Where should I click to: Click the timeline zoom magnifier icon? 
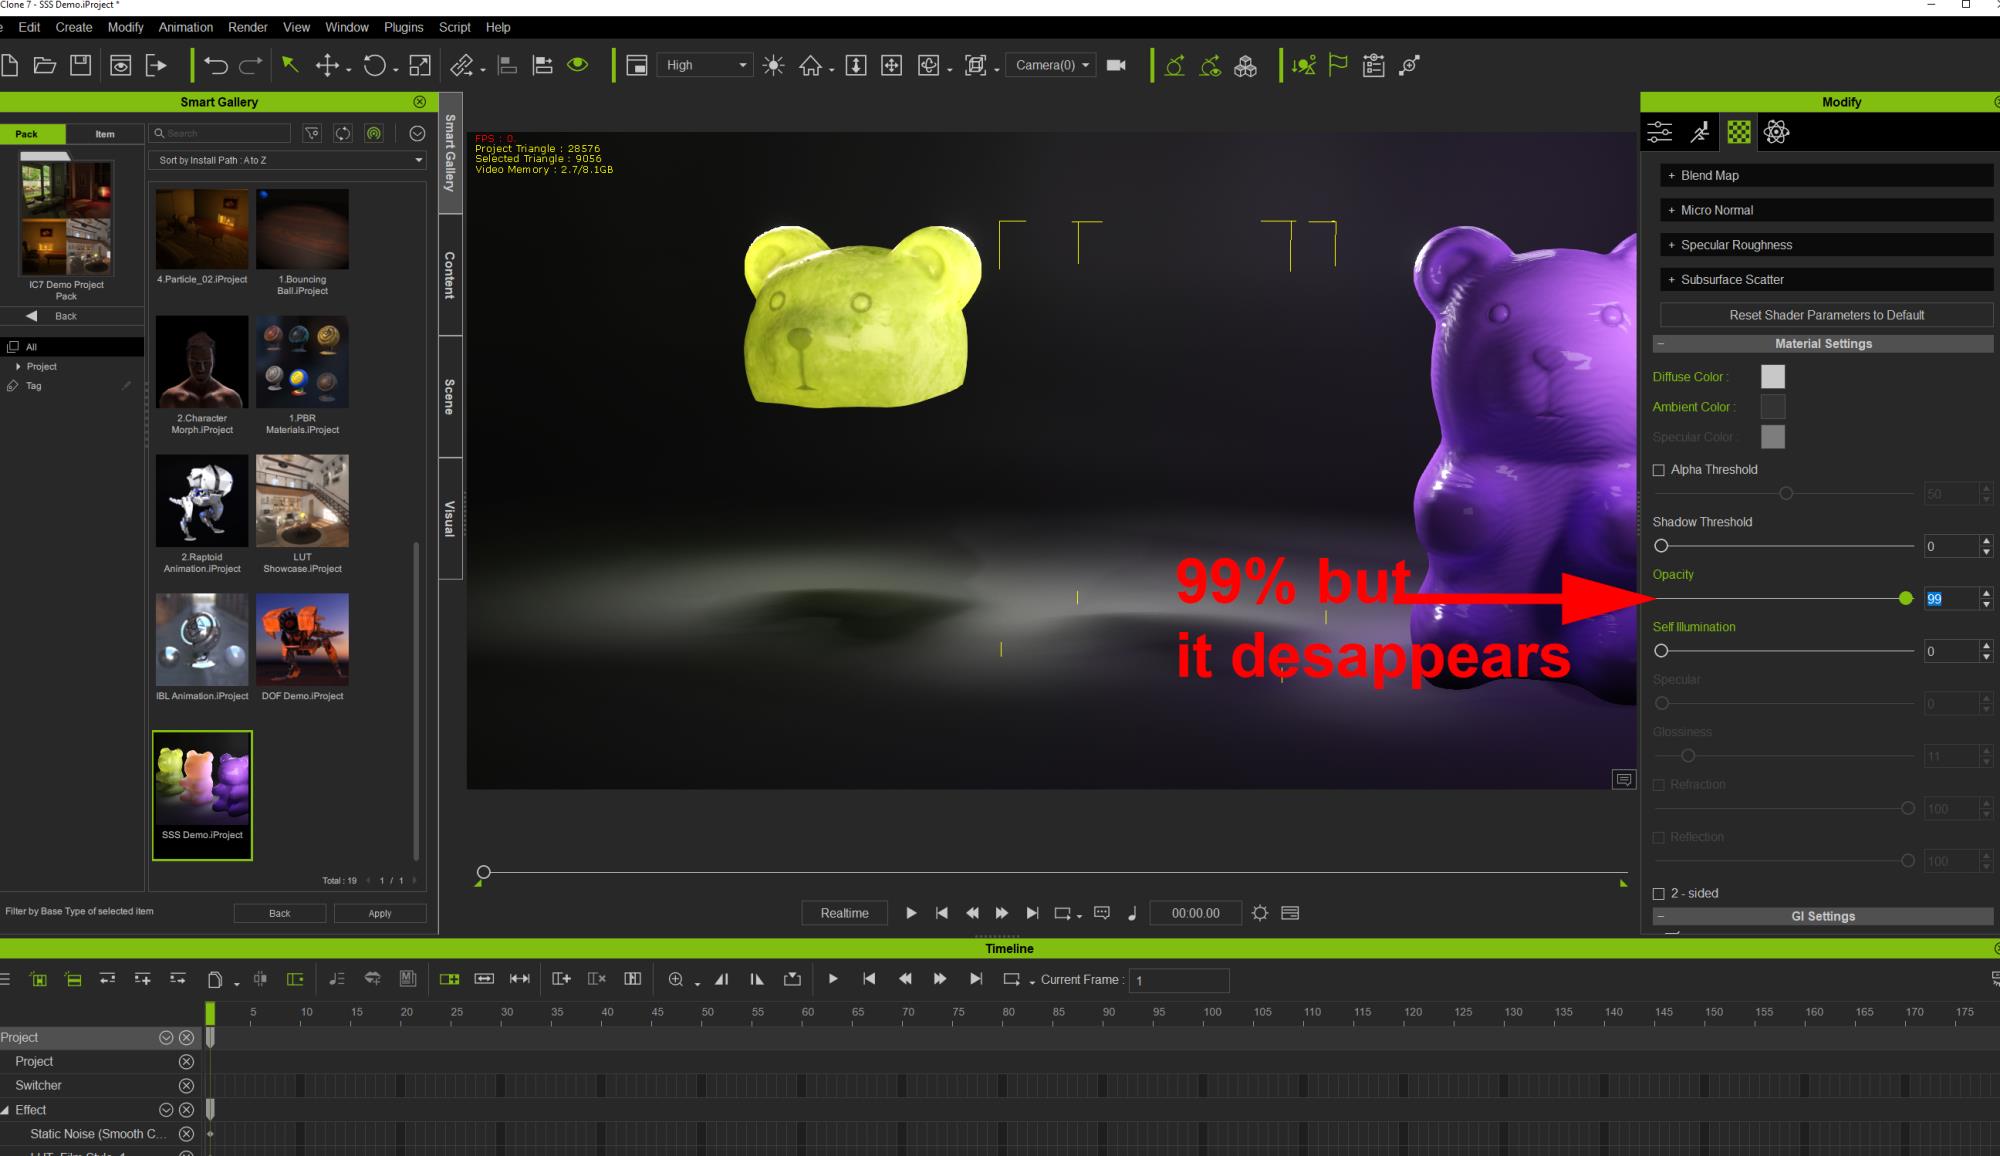click(676, 979)
